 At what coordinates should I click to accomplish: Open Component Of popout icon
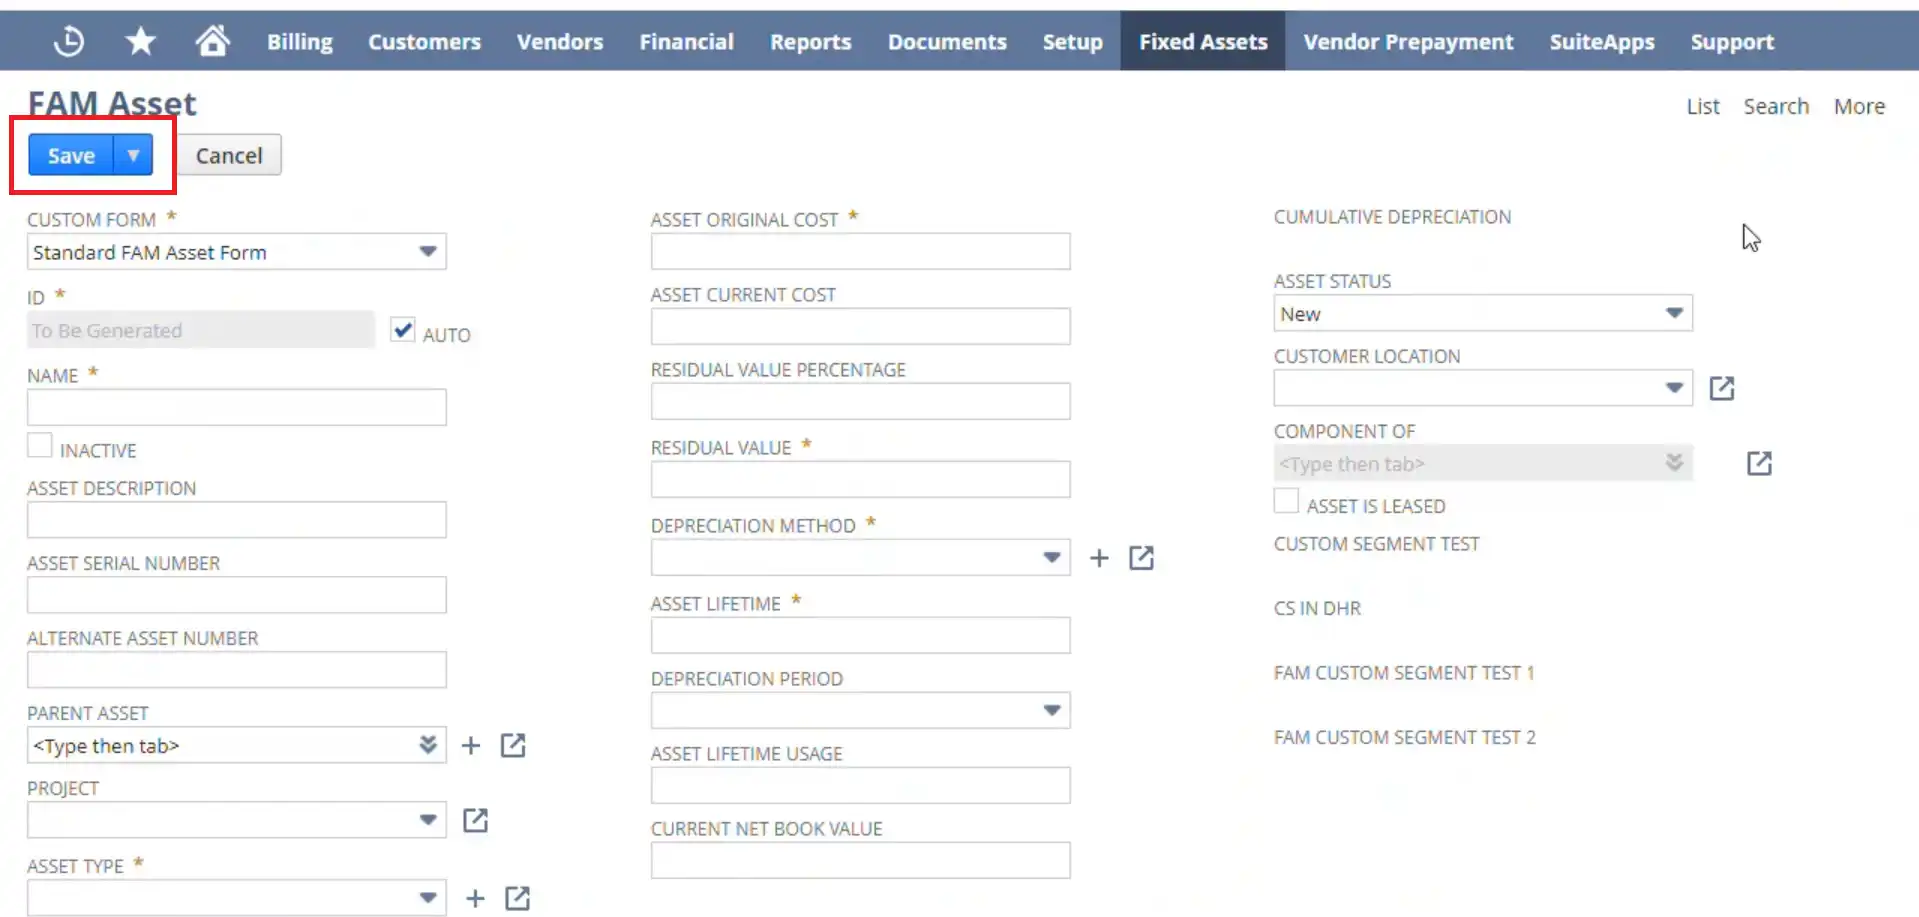1759,462
